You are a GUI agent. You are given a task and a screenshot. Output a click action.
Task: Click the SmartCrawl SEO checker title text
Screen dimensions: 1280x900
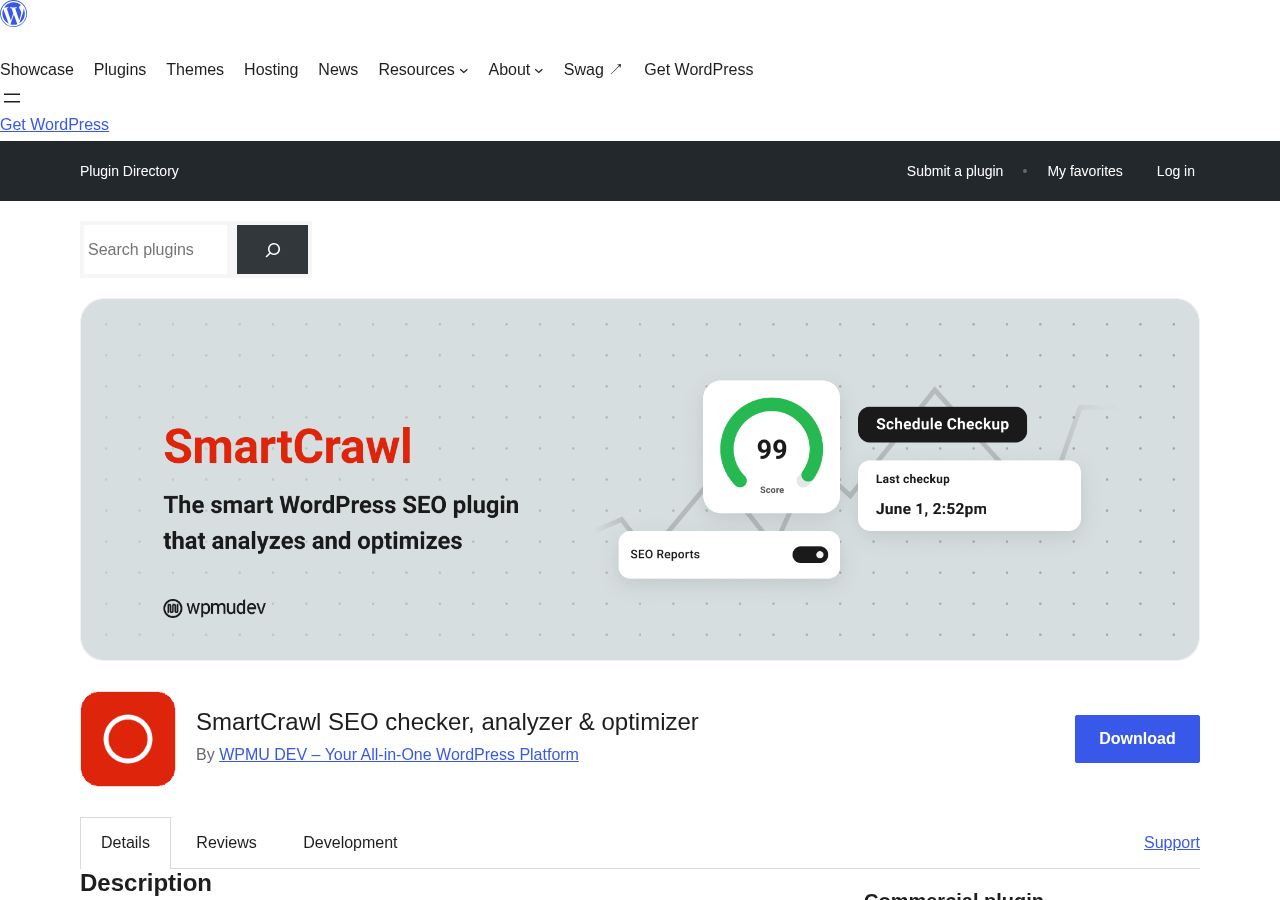[x=447, y=722]
